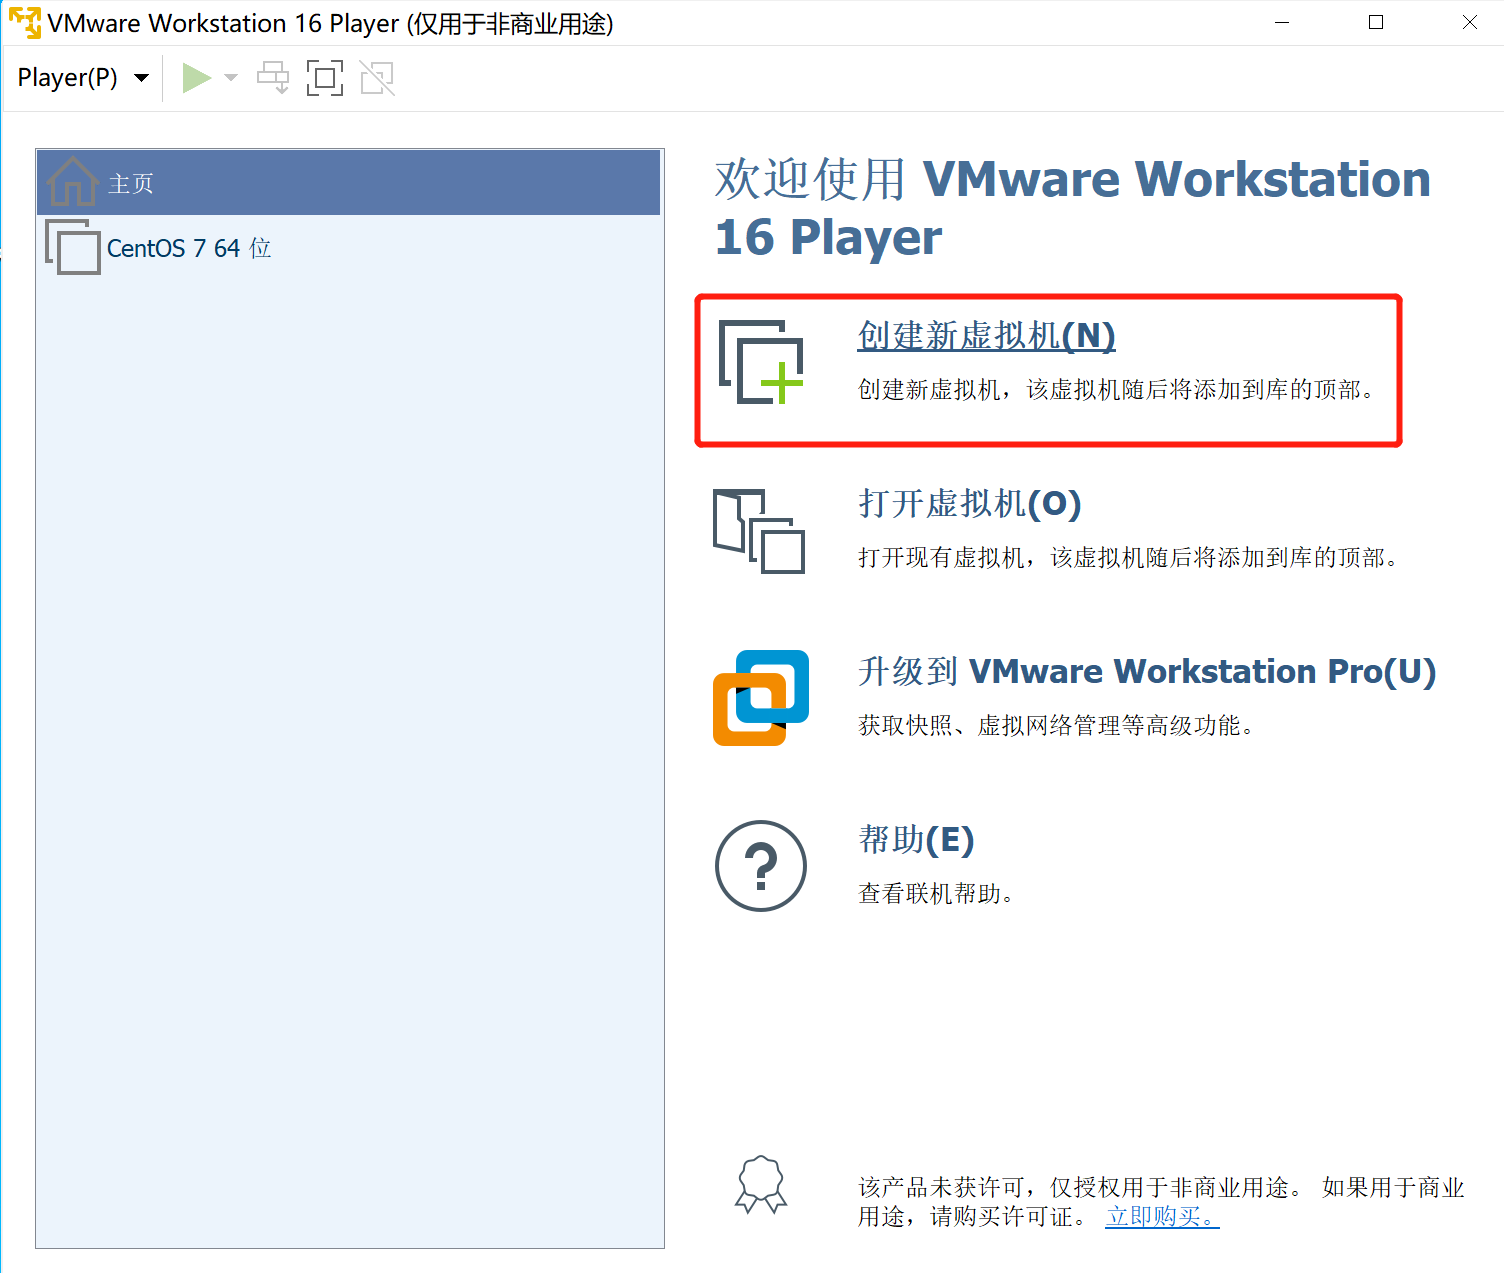Click the Send Ctrl+Alt+Del toolbar icon

273,78
